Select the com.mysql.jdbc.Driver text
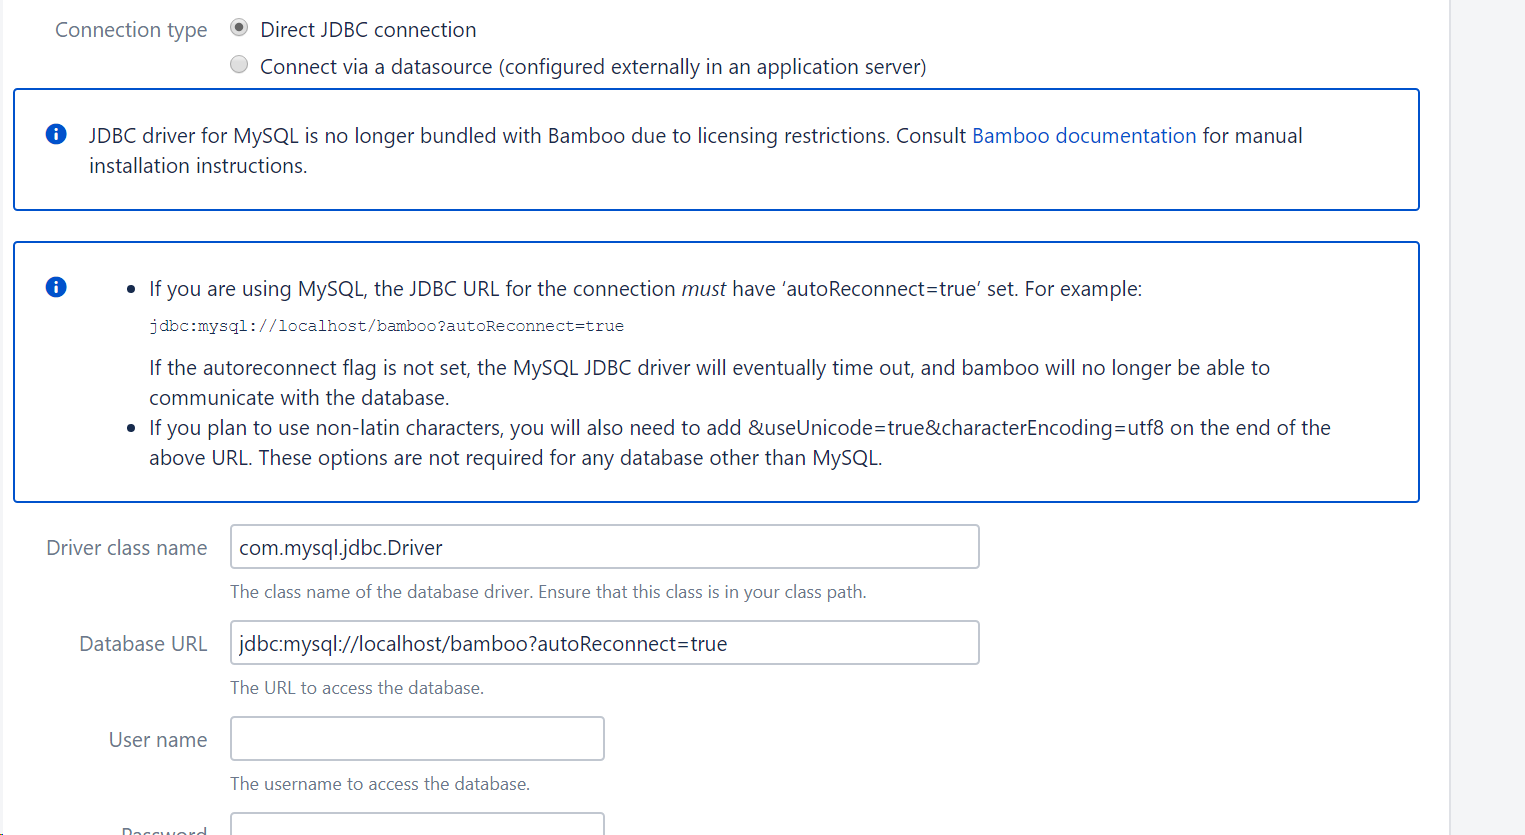1525x835 pixels. (338, 546)
